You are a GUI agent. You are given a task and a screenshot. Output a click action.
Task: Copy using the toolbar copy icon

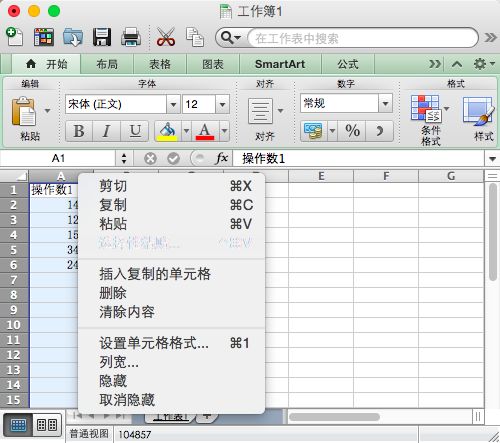click(195, 37)
